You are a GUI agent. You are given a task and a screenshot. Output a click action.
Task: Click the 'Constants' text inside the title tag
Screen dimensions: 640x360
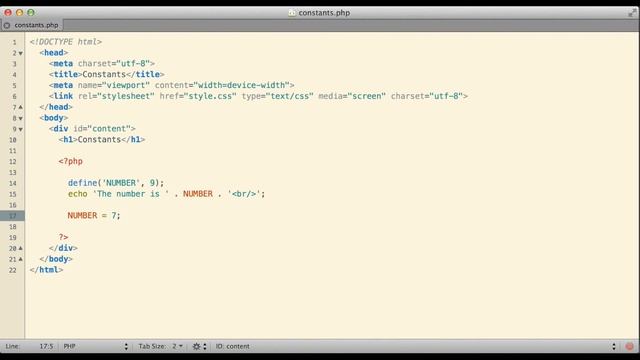[x=104, y=74]
